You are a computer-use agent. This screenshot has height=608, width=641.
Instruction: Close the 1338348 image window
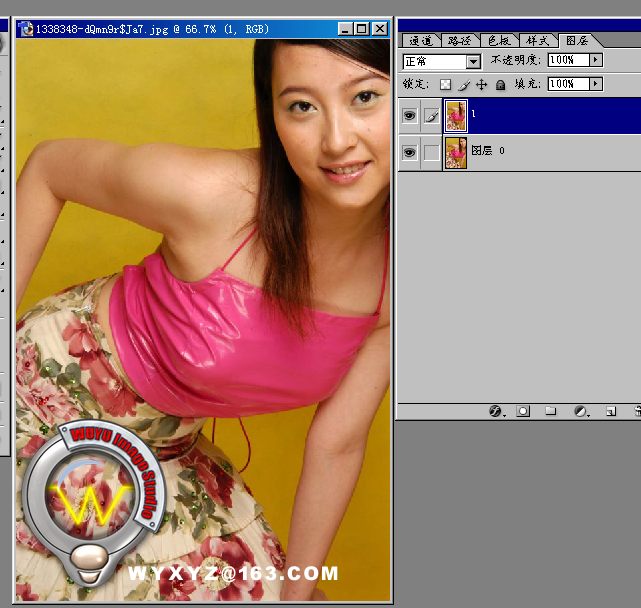[x=380, y=29]
